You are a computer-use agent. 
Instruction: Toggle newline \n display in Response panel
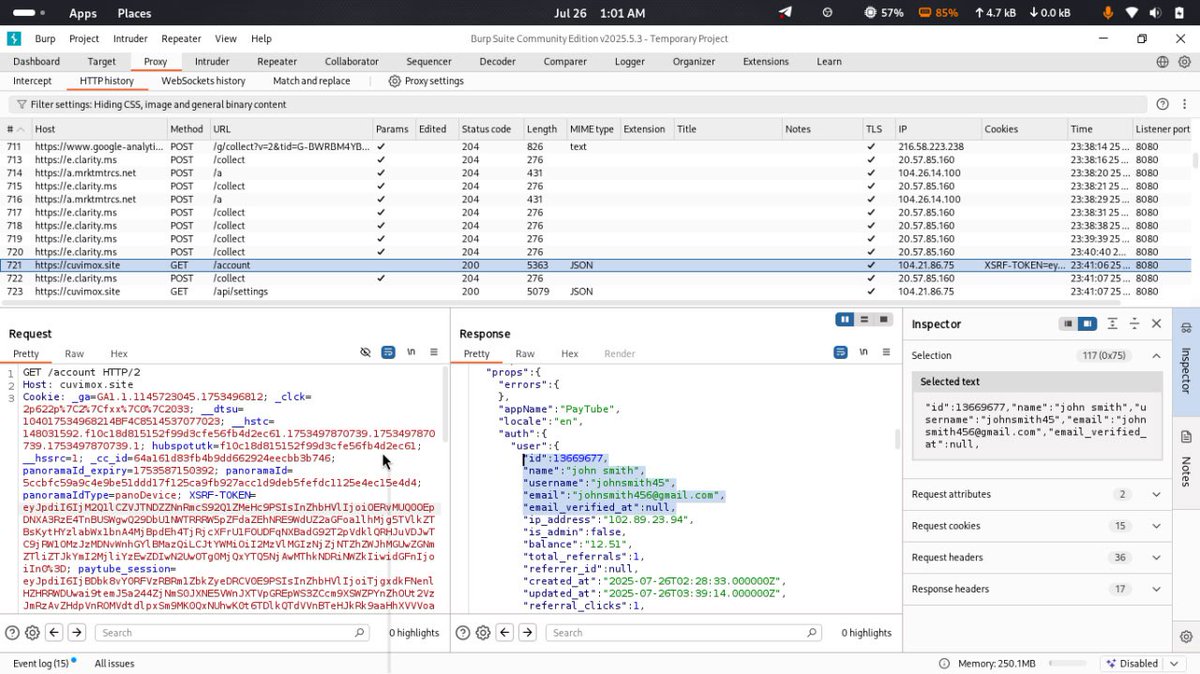pos(861,353)
